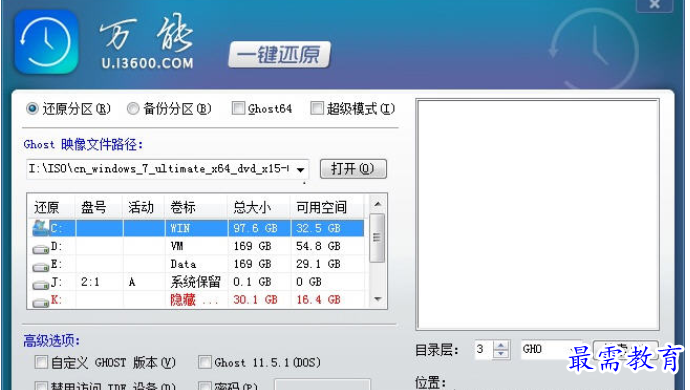Select the J: drive icon
This screenshot has width=690, height=390.
click(x=40, y=285)
